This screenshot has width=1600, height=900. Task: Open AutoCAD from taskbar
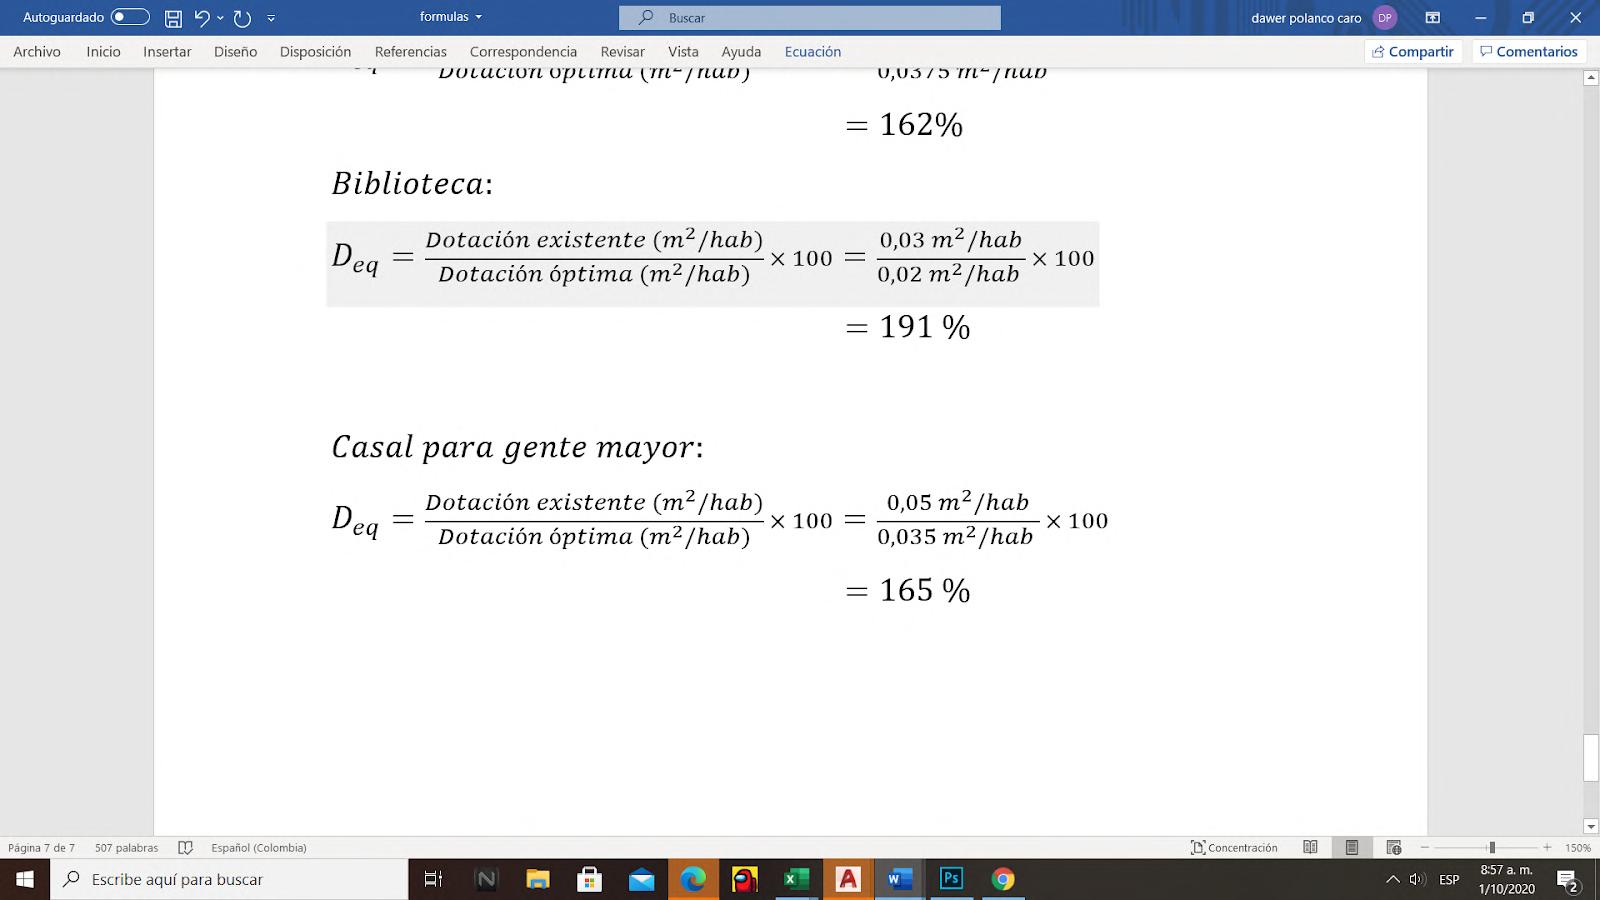(848, 879)
